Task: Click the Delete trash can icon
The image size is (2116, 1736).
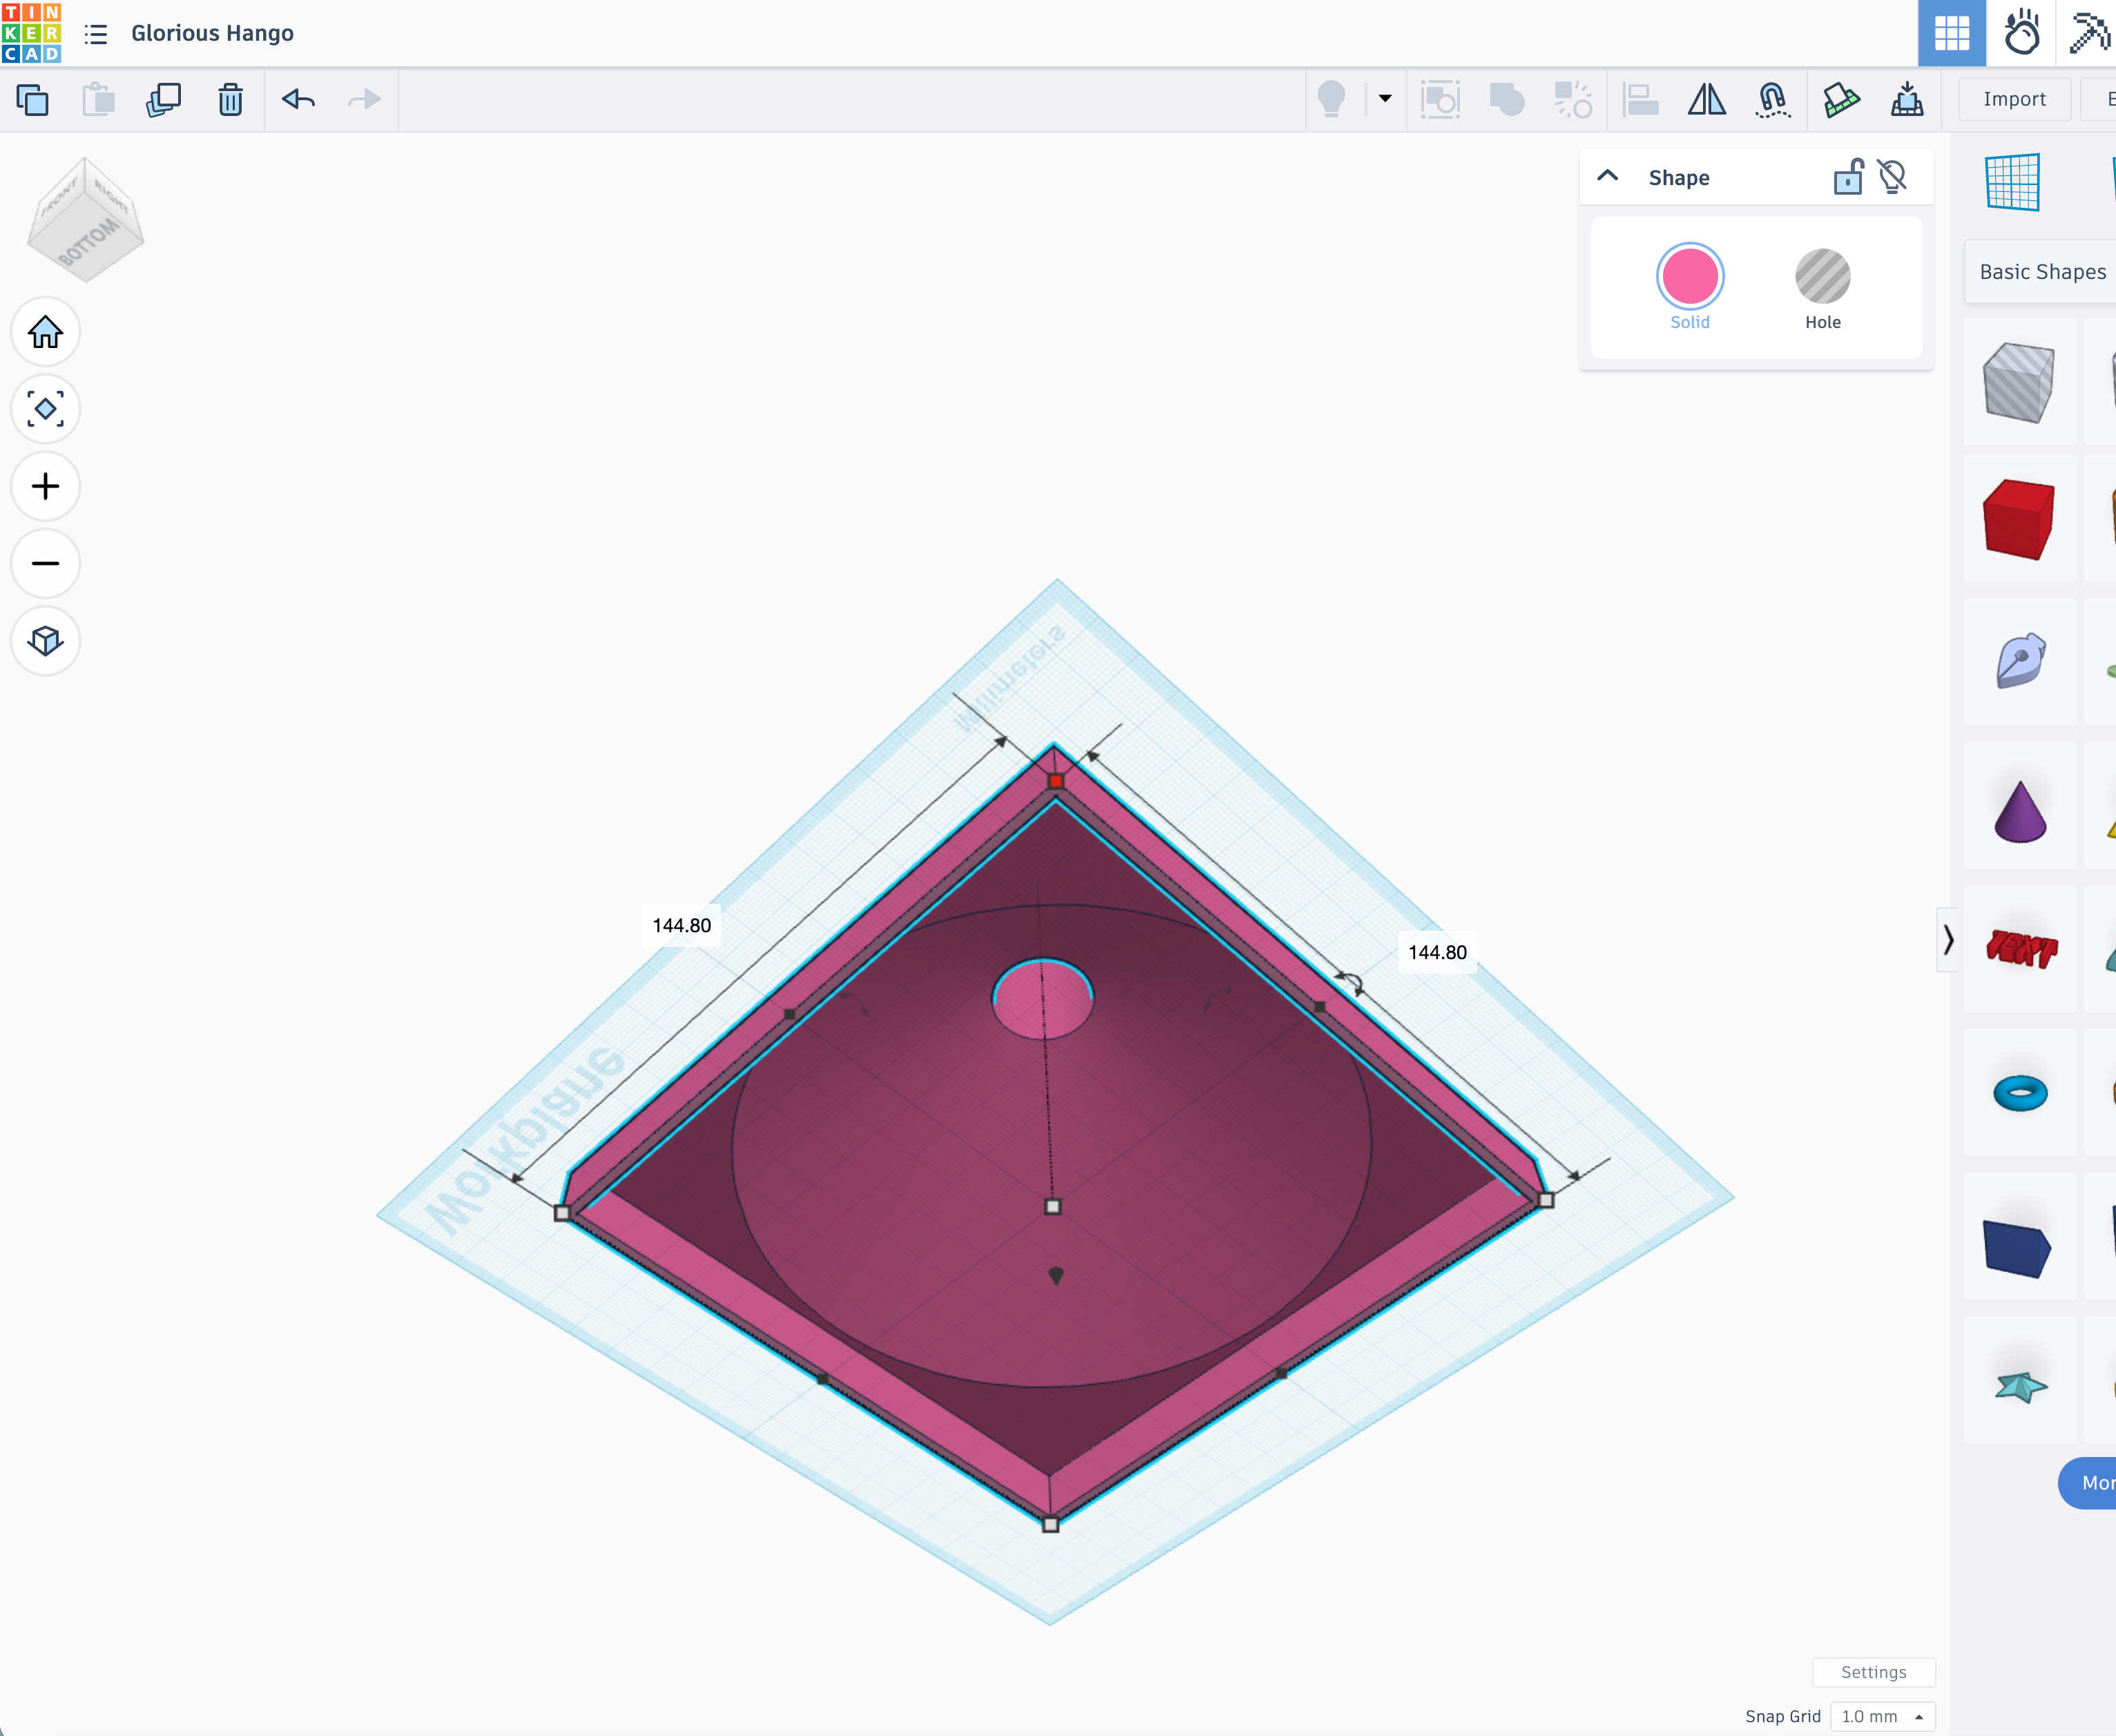Action: pos(231,100)
